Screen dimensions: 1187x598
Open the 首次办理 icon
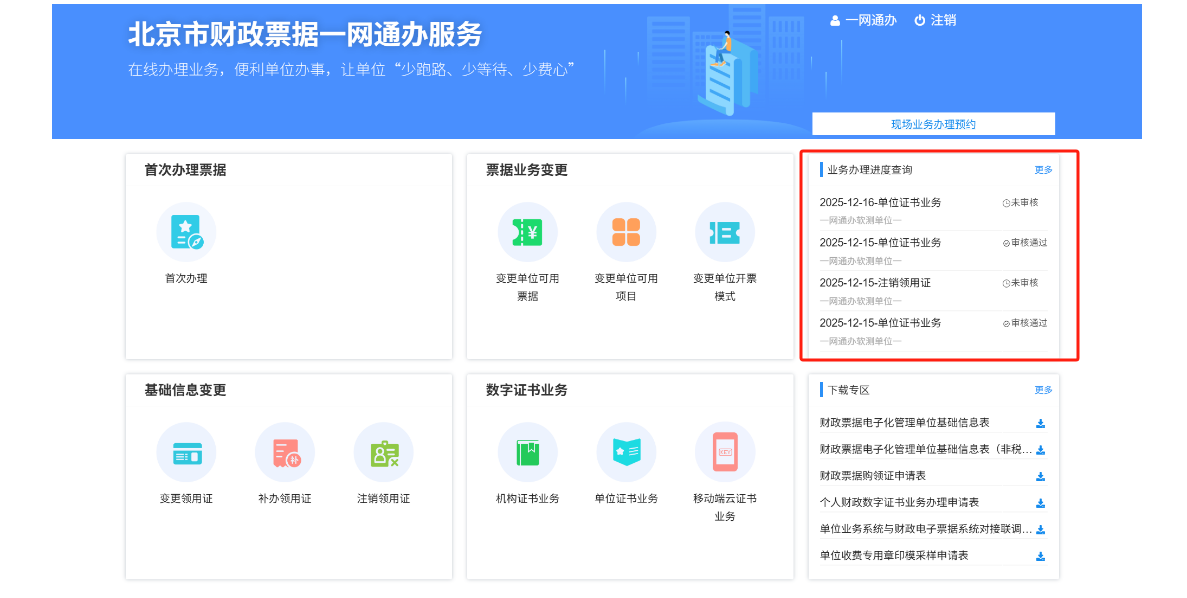click(x=186, y=232)
